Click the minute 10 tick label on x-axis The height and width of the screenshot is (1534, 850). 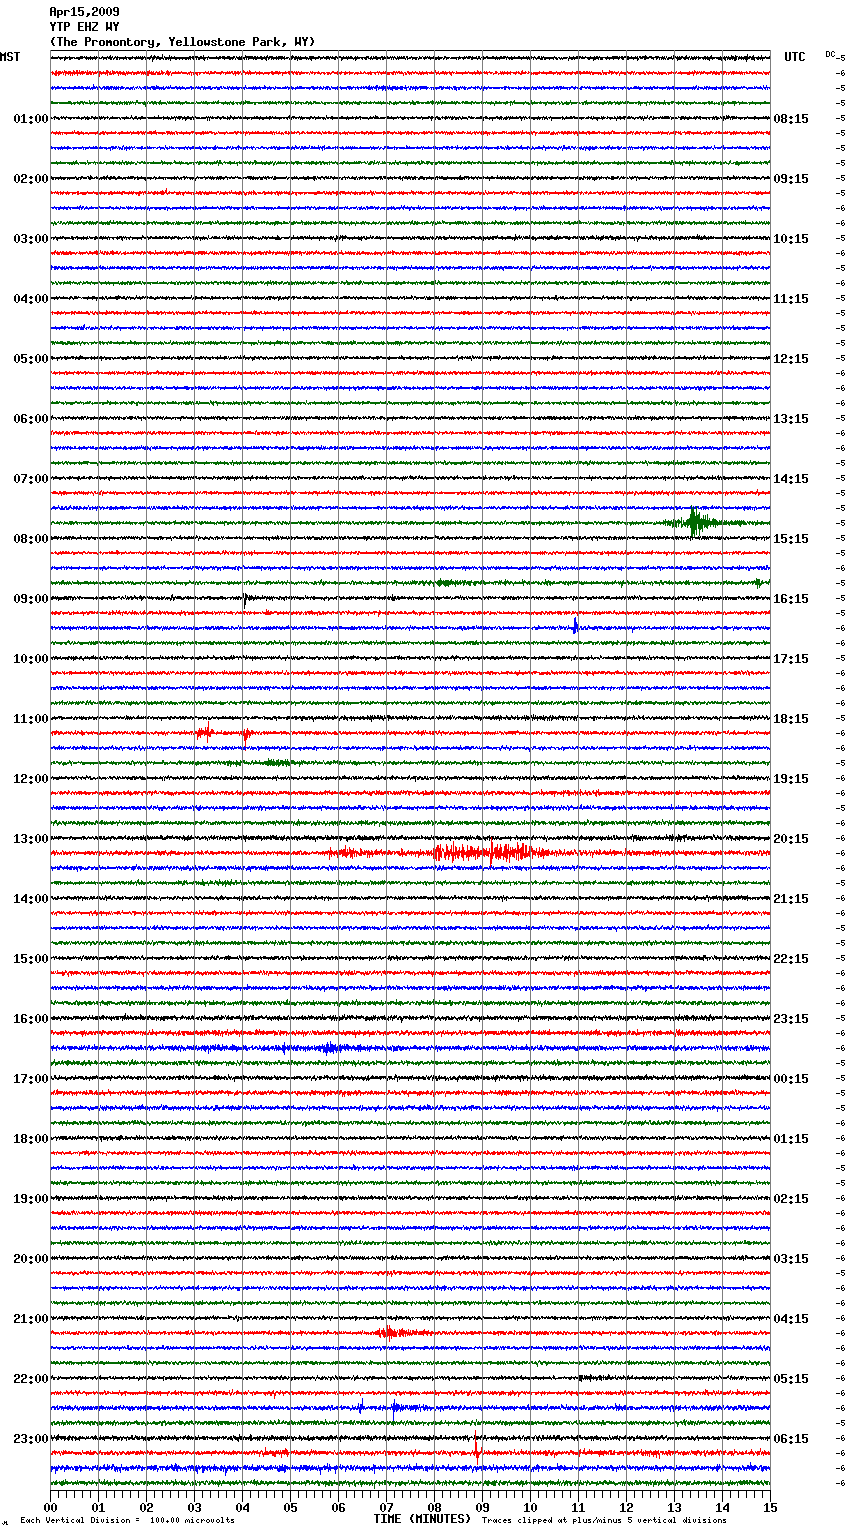pos(531,1507)
